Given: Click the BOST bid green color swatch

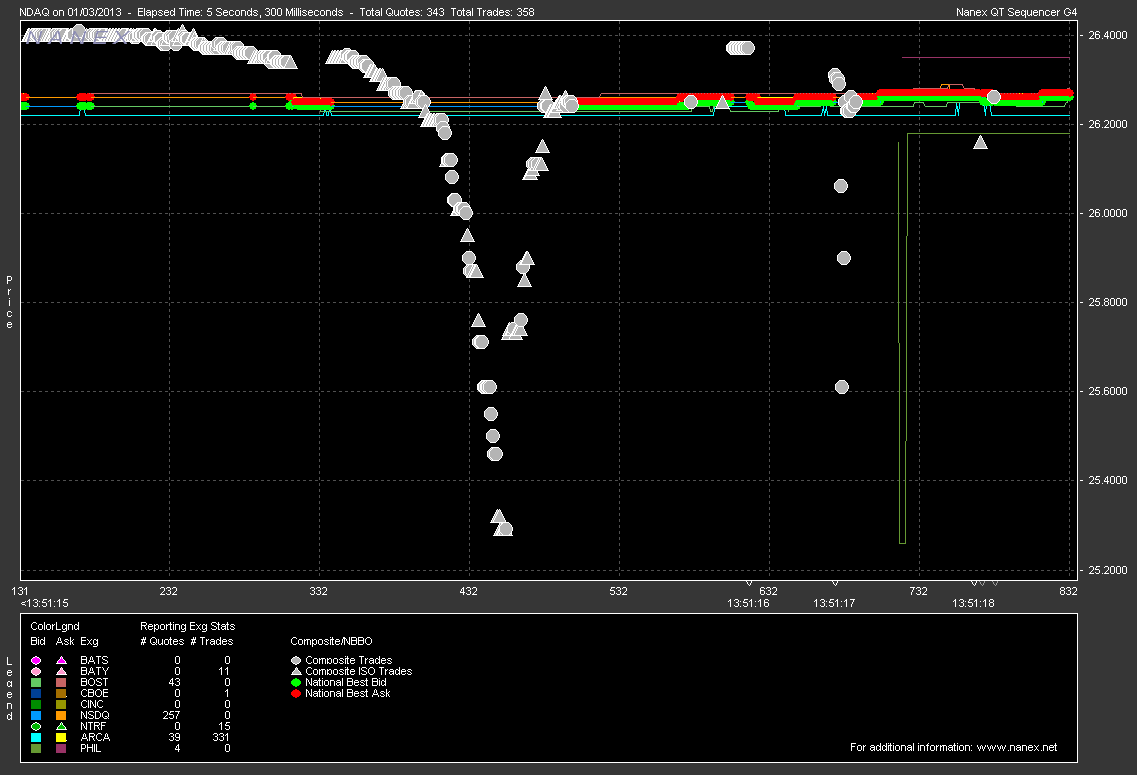Looking at the screenshot, I should point(37,683).
